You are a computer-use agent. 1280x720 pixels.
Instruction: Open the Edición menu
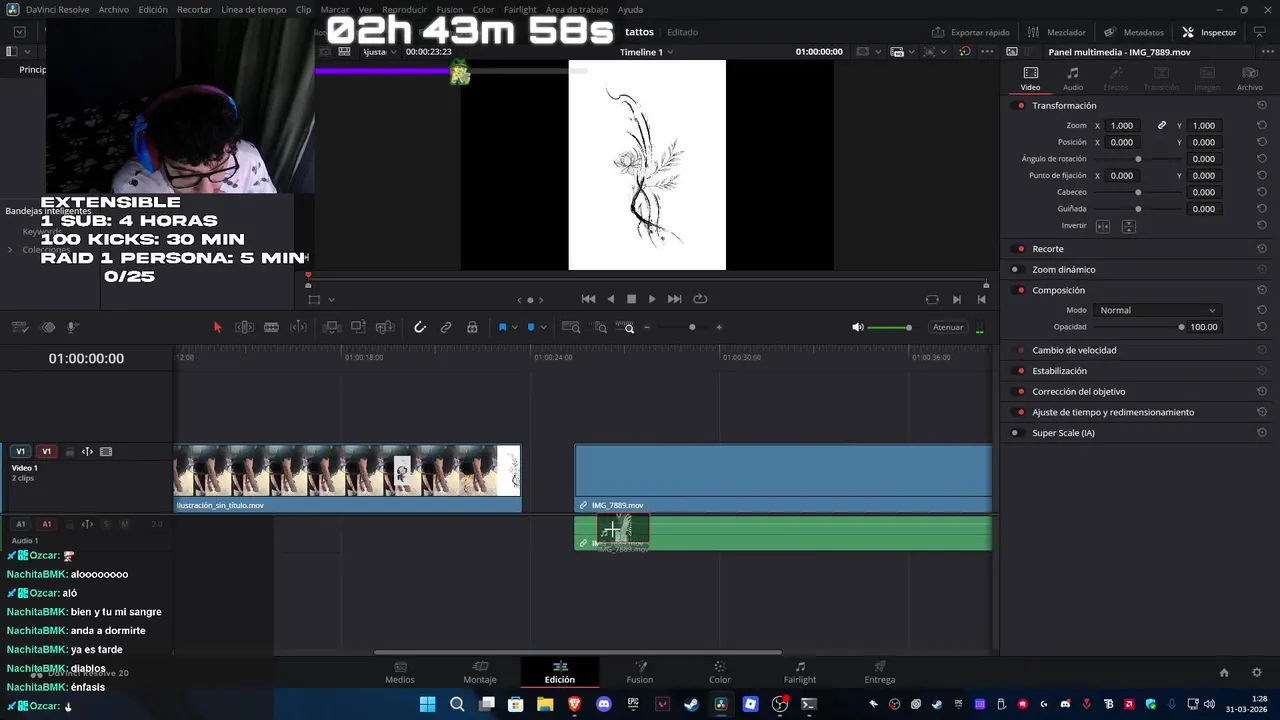(153, 10)
